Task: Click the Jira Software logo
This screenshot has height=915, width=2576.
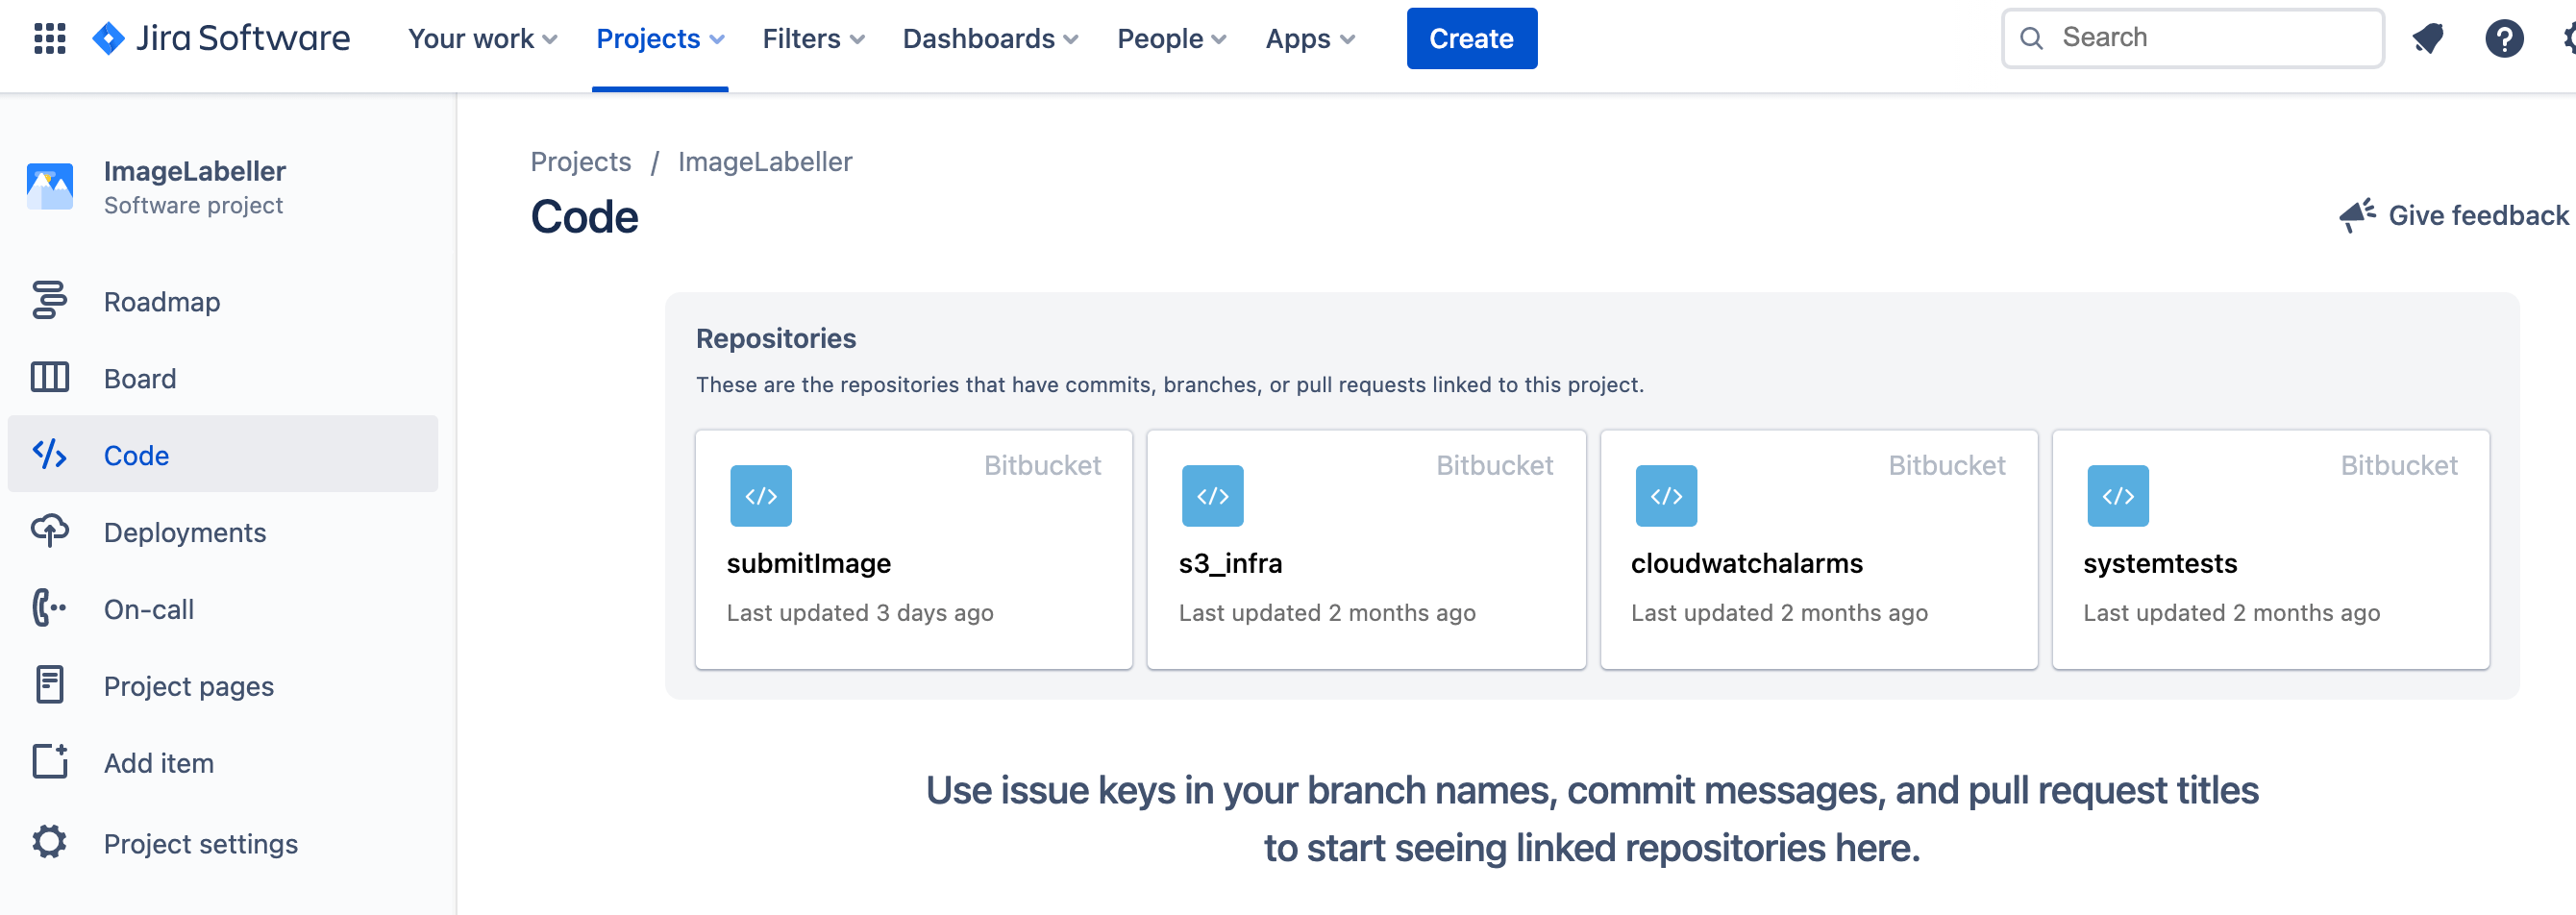Action: 222,38
